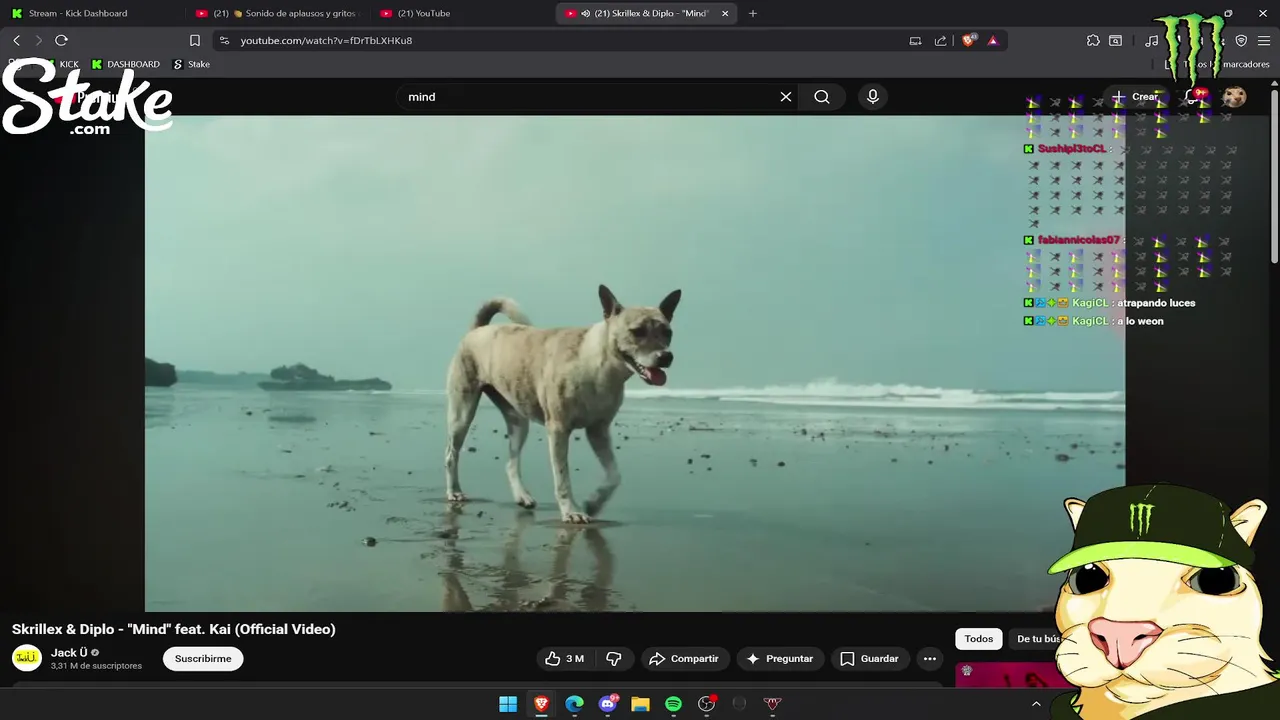
Task: Click the browser forward arrow
Action: coord(38,40)
